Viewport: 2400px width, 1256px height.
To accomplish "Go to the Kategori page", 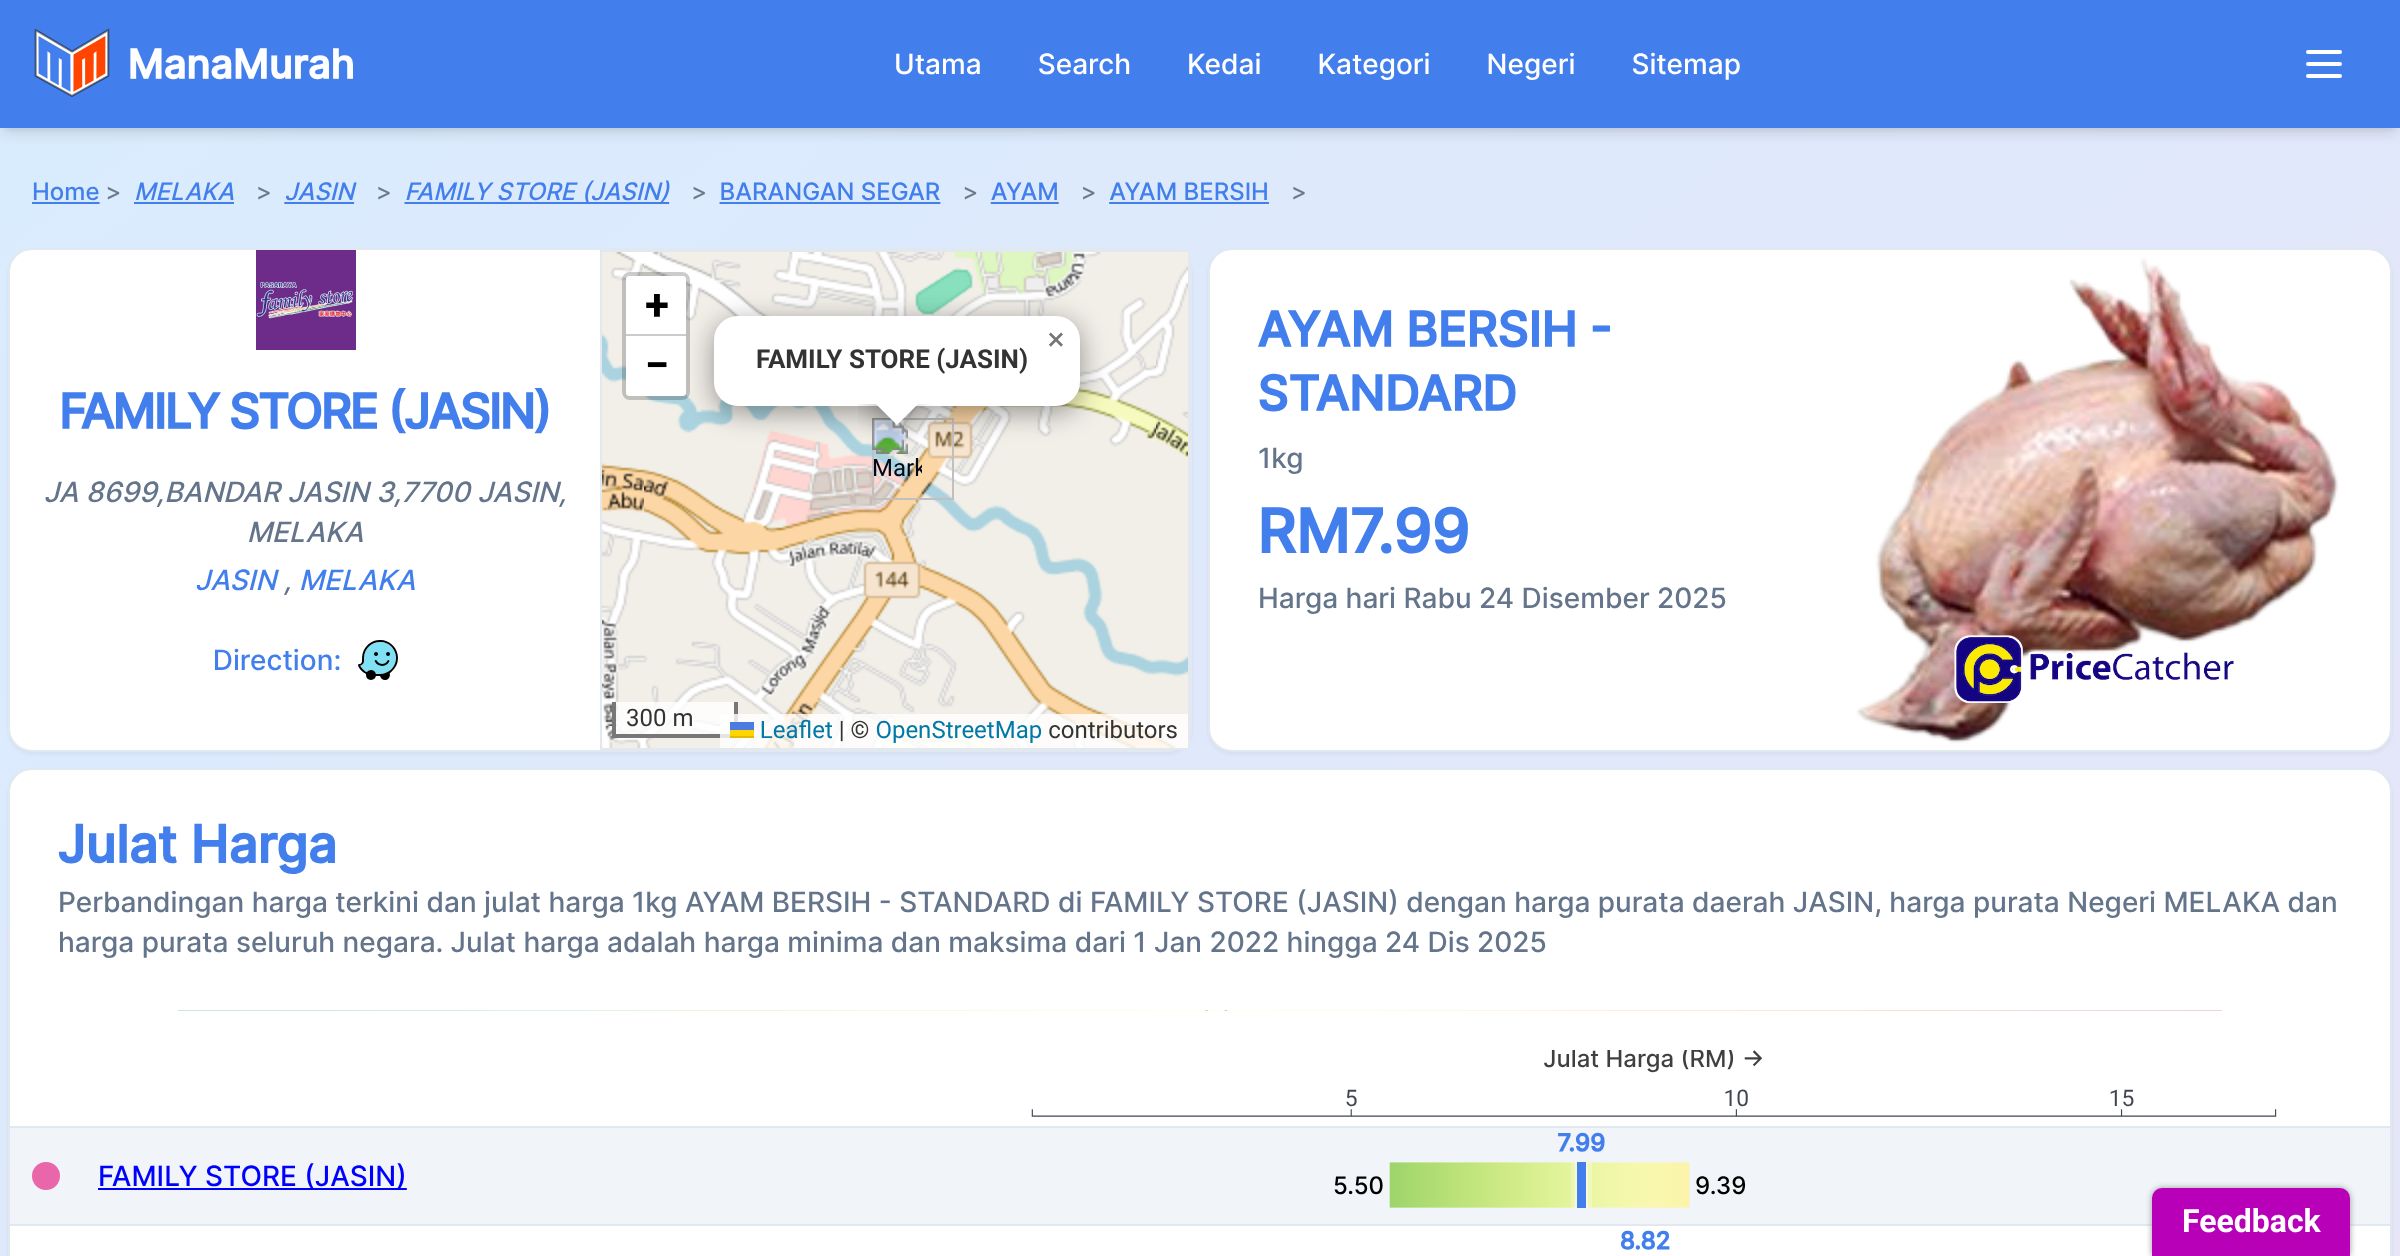I will (1373, 64).
